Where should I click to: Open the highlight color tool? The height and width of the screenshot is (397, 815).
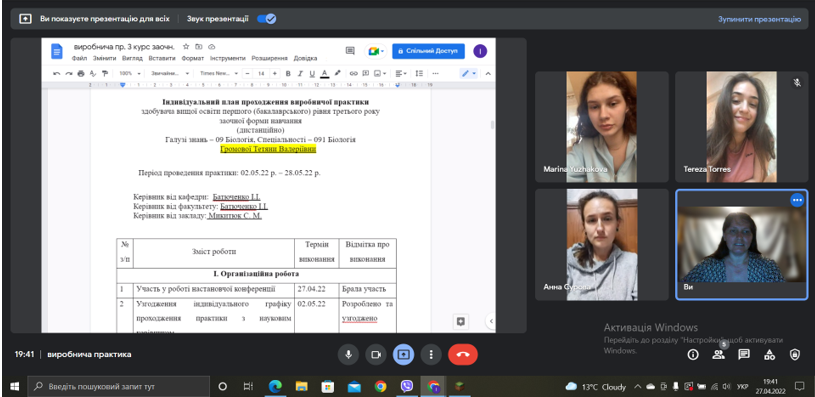(337, 73)
